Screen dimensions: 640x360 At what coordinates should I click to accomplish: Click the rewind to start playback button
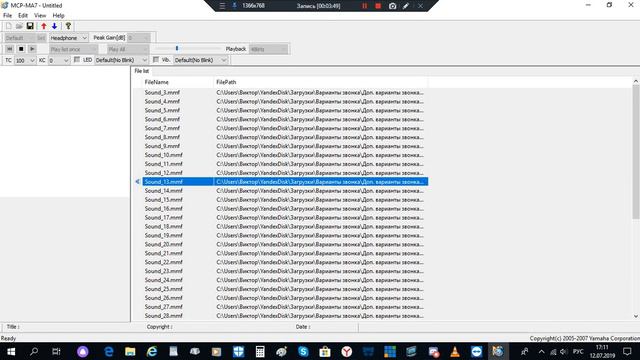point(9,49)
